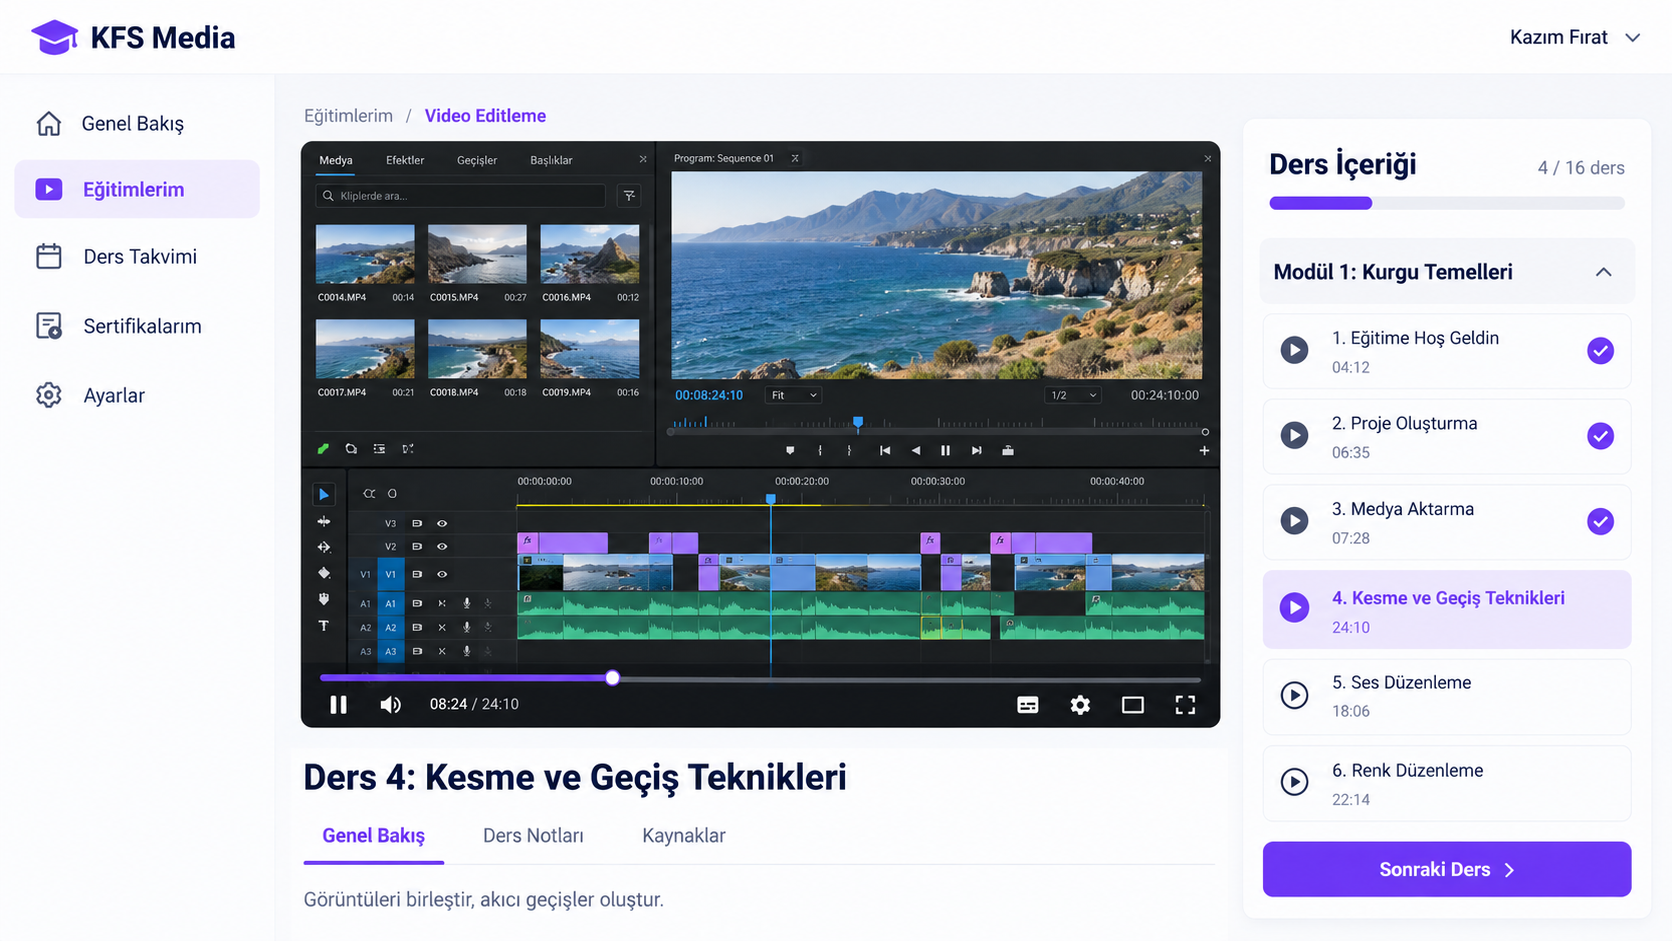
Task: Toggle the completed checkmark of Proje Oluşturma
Action: tap(1600, 436)
